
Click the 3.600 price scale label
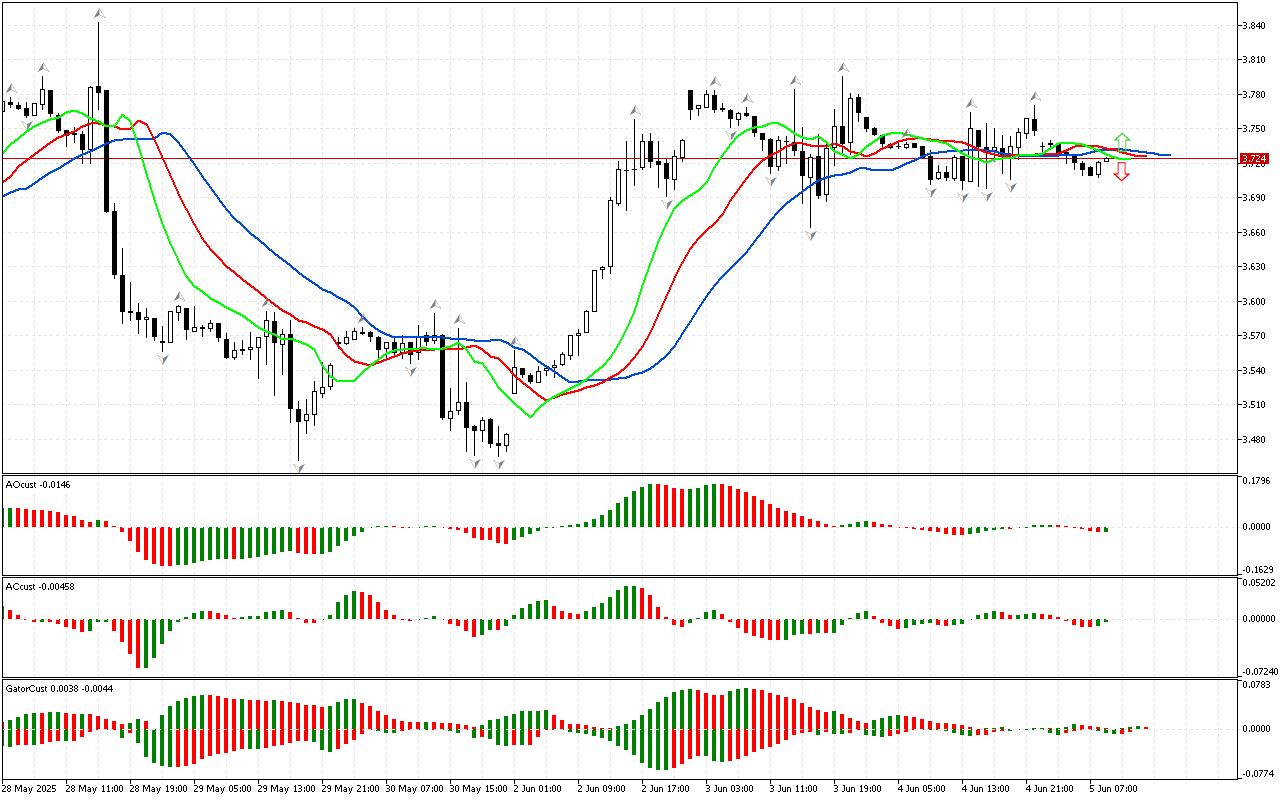point(1254,301)
